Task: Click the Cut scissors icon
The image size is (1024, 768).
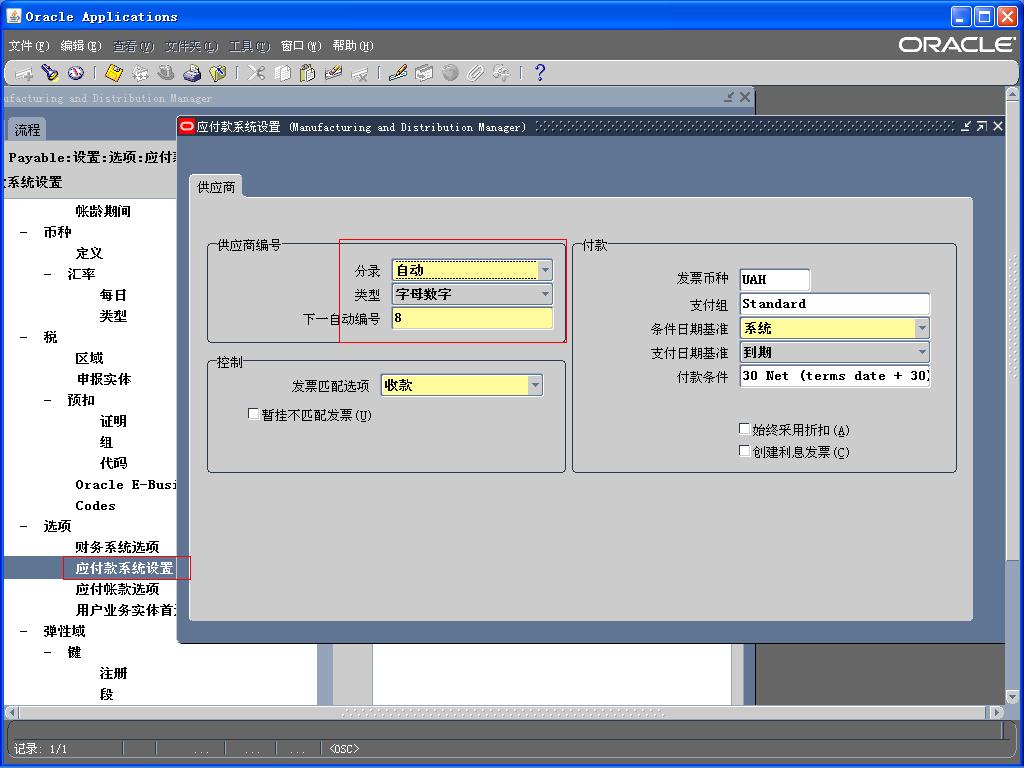Action: (x=256, y=73)
